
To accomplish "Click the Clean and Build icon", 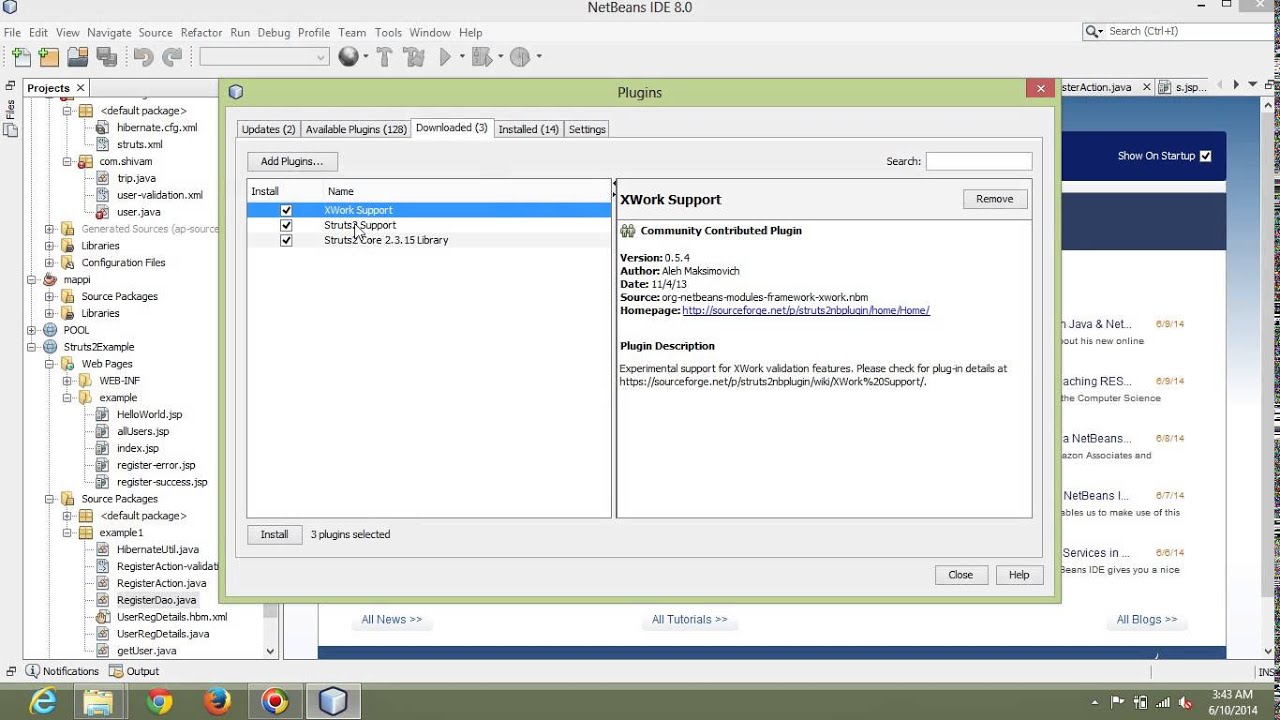I will click(413, 57).
